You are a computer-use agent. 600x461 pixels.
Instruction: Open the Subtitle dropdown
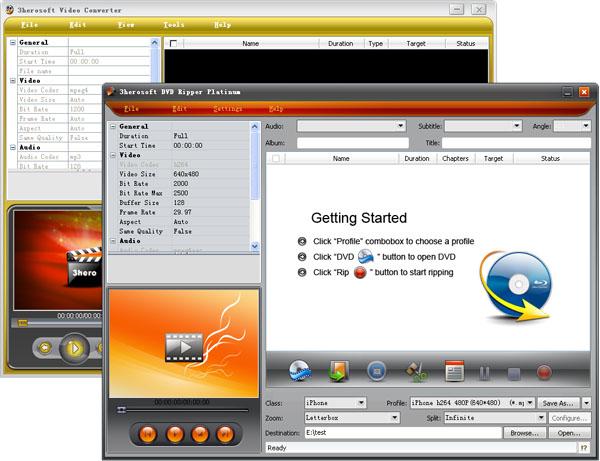517,126
